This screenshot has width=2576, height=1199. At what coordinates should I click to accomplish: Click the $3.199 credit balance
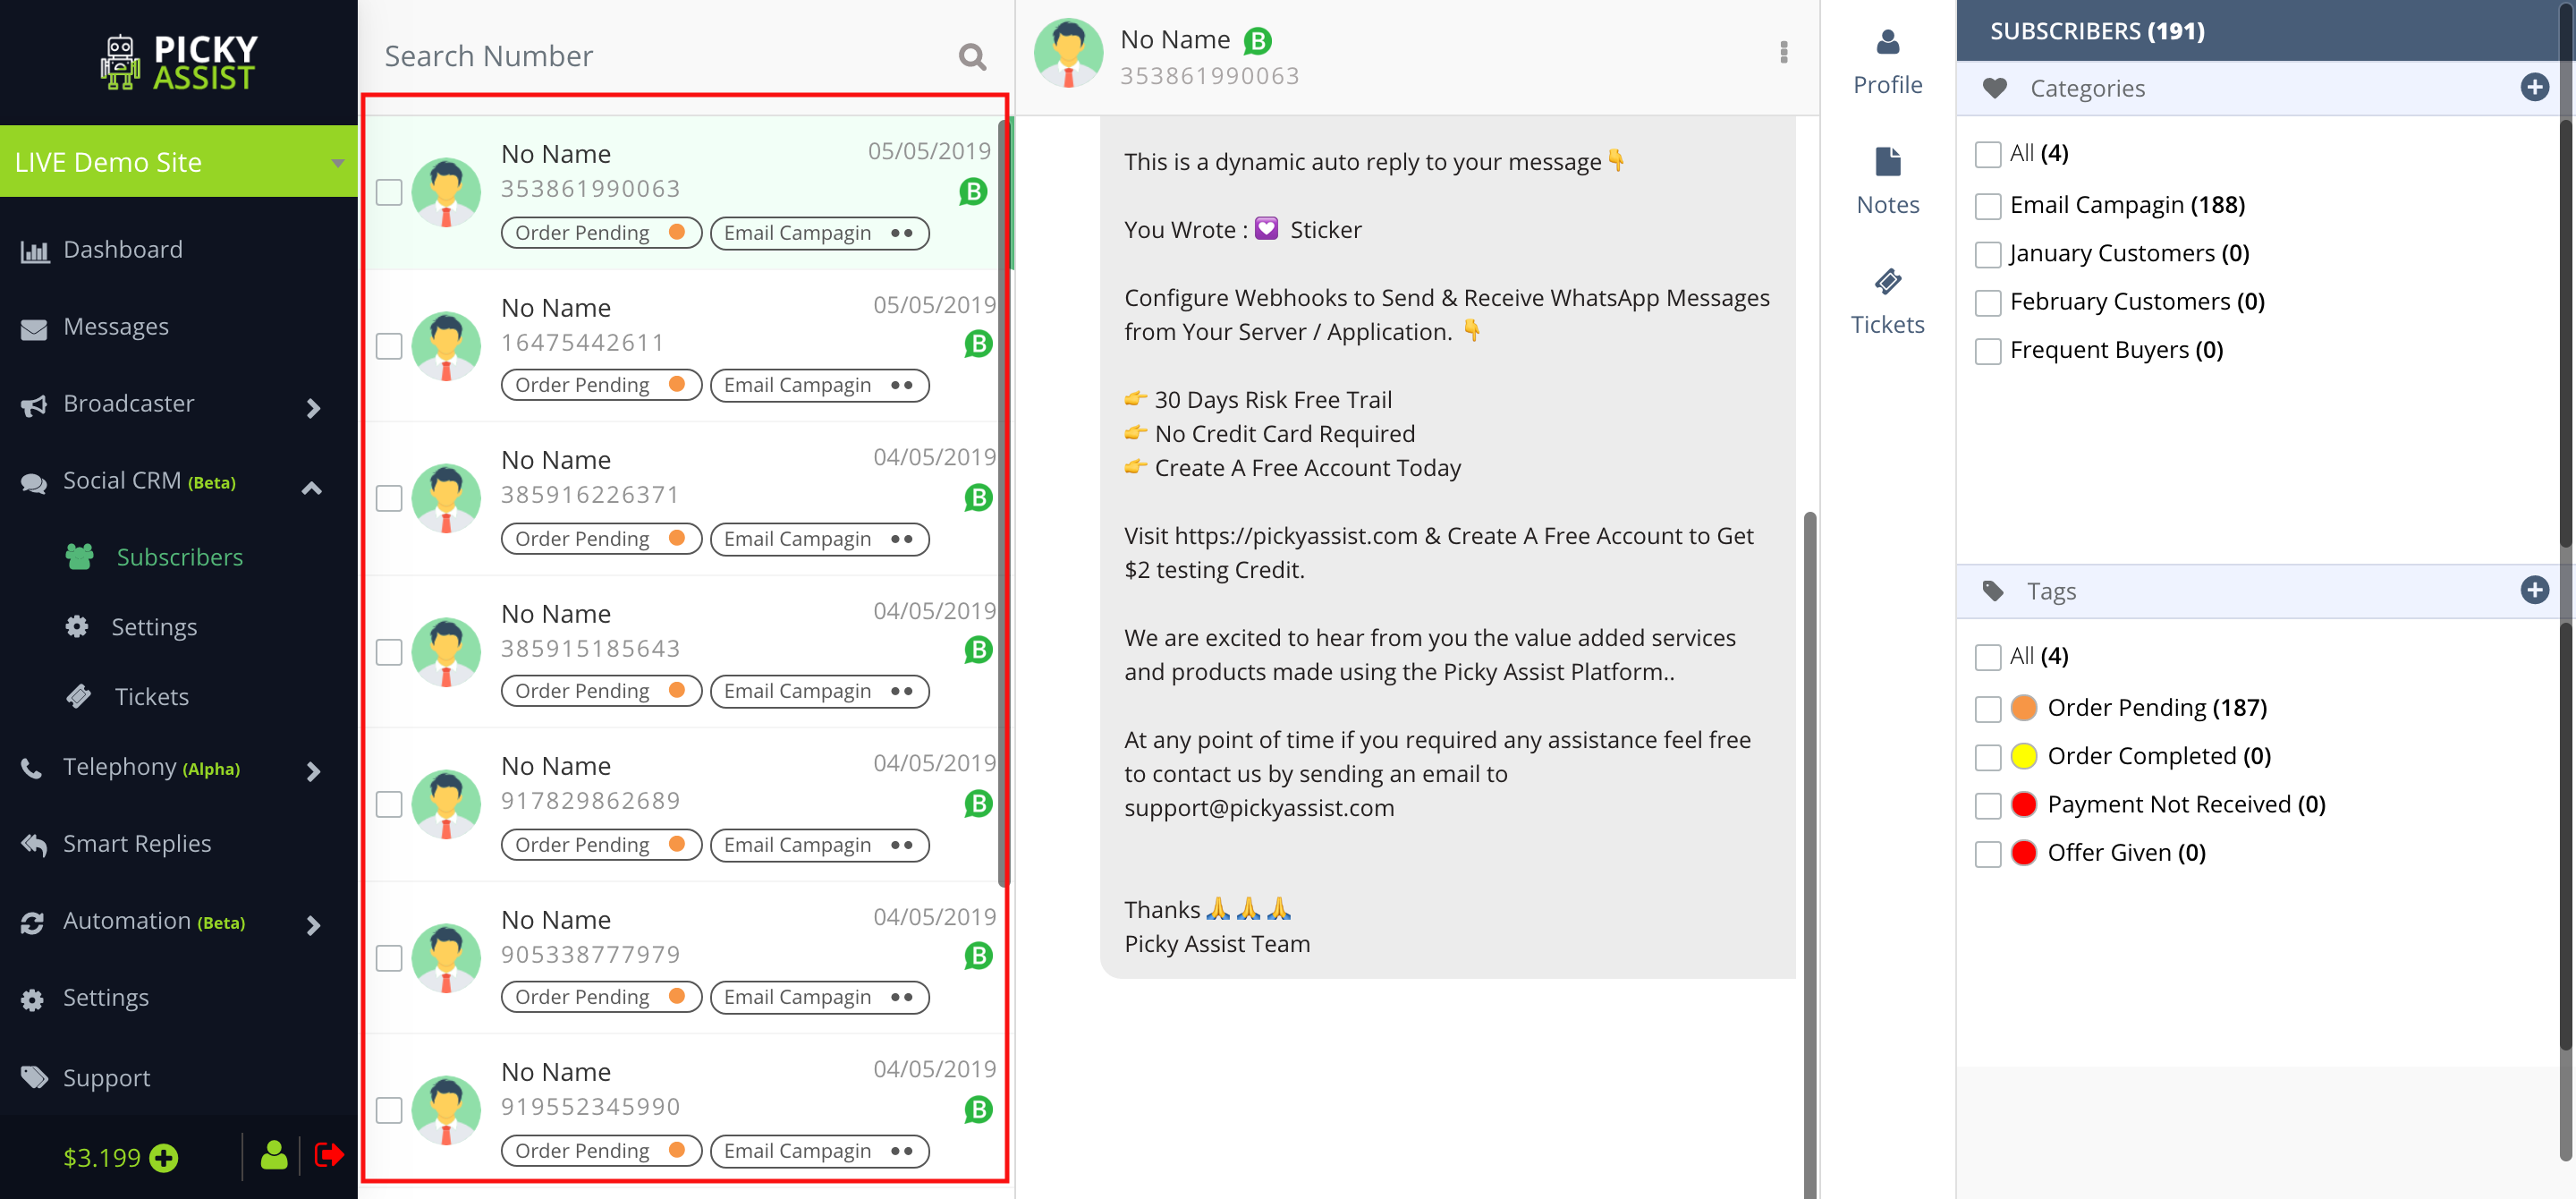click(101, 1157)
